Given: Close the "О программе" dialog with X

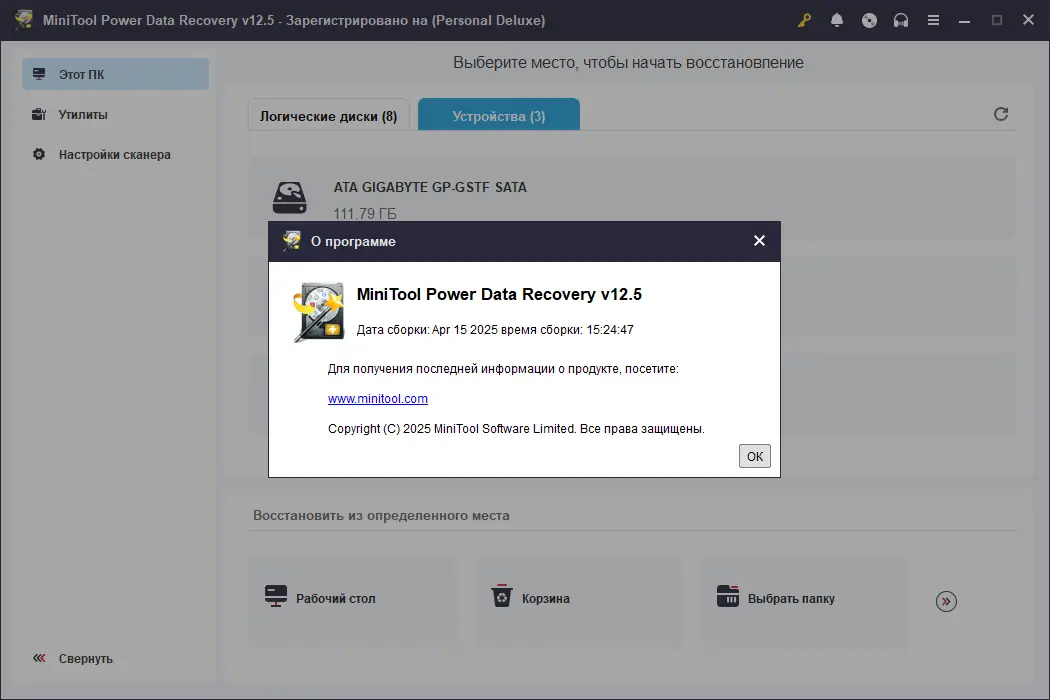Looking at the screenshot, I should (x=759, y=240).
